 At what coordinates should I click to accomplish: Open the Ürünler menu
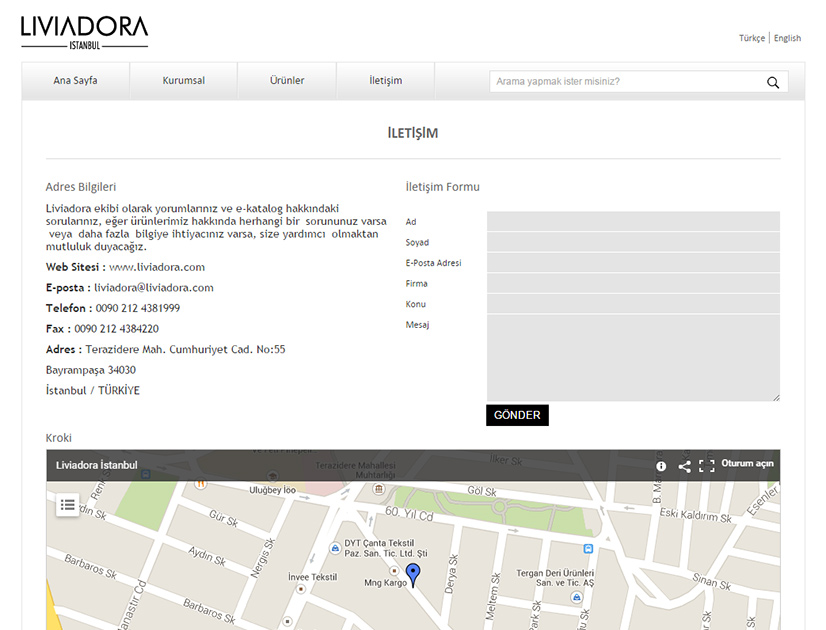tap(287, 81)
